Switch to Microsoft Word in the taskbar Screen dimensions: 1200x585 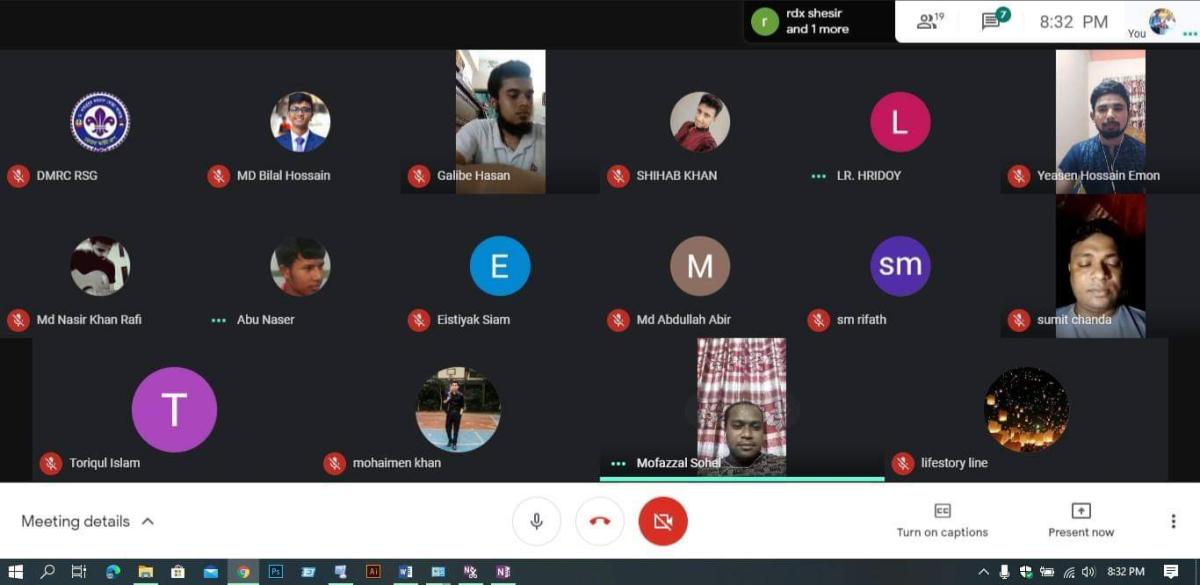pyautogui.click(x=405, y=572)
